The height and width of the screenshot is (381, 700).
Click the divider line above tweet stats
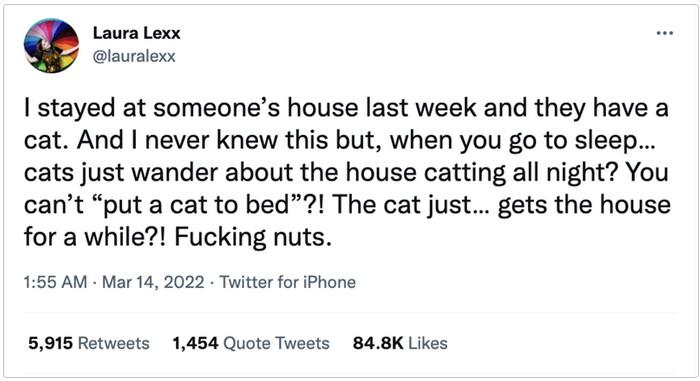350,313
